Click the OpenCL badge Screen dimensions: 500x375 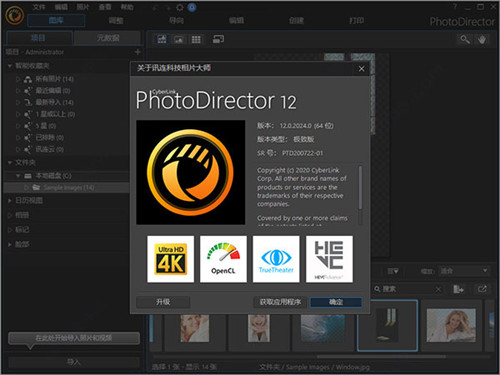pyautogui.click(x=223, y=259)
